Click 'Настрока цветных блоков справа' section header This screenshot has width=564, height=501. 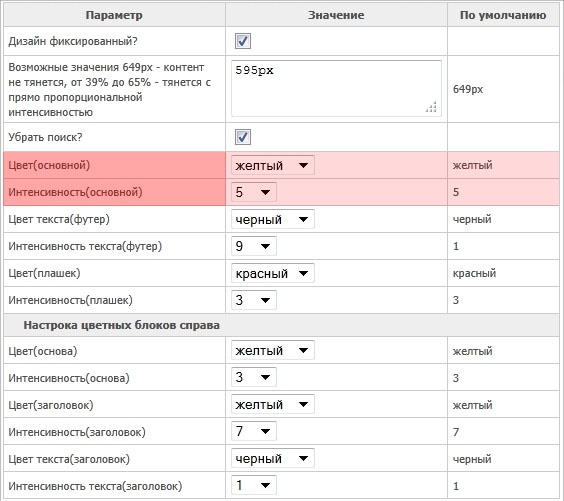point(122,325)
